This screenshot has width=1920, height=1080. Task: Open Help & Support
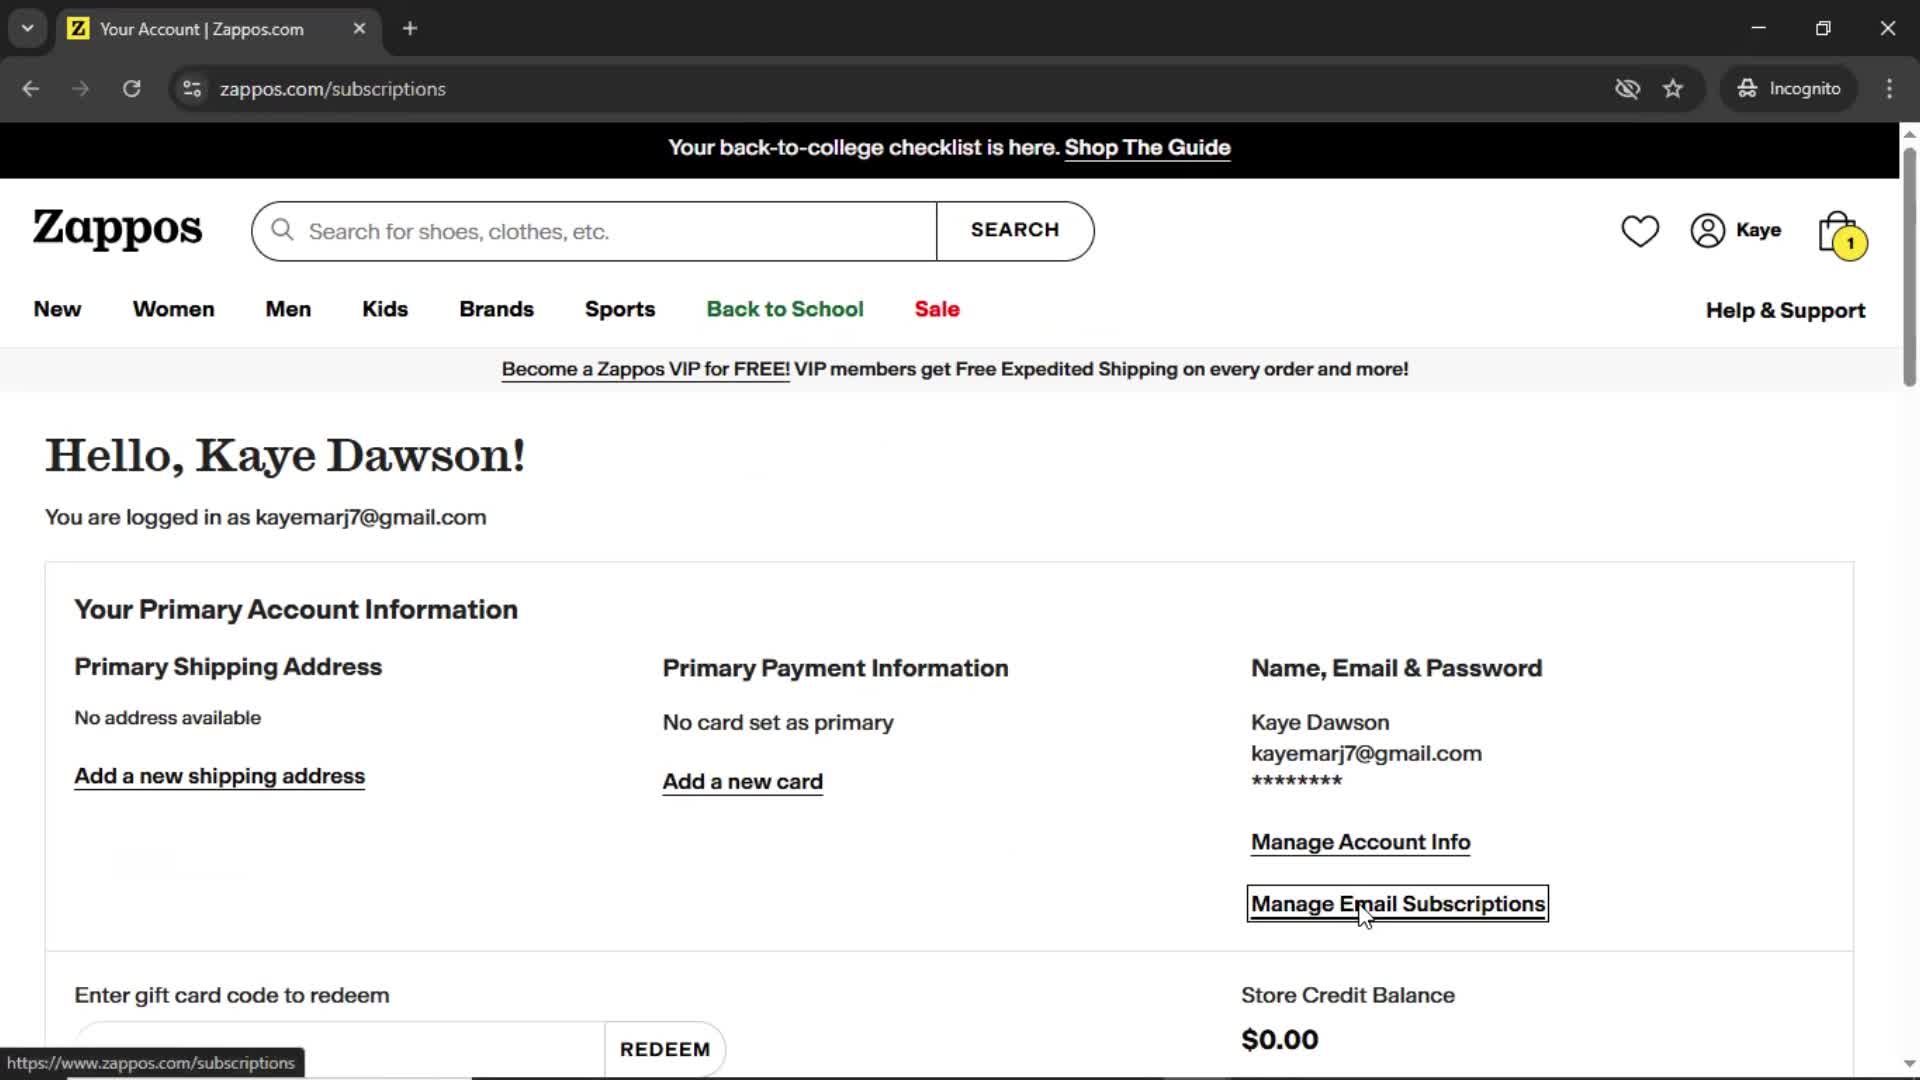tap(1785, 311)
